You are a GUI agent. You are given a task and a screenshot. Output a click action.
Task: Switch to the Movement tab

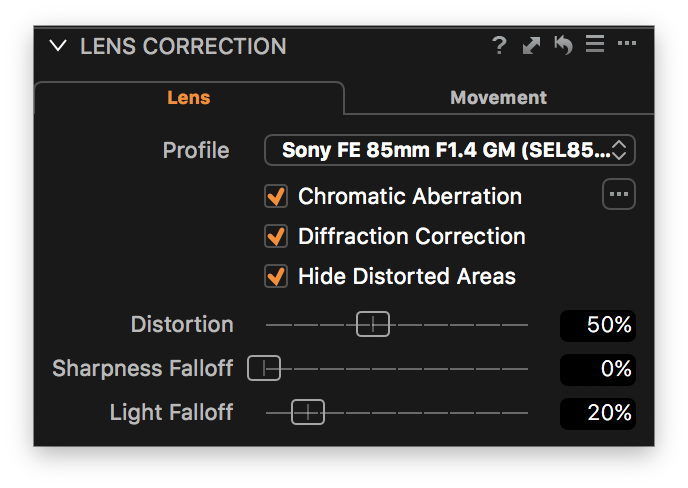pyautogui.click(x=499, y=97)
